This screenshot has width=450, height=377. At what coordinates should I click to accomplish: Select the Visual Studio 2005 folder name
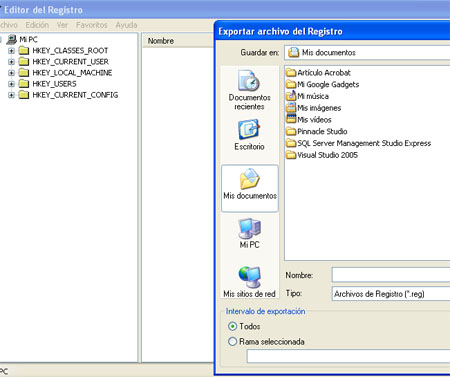pyautogui.click(x=327, y=155)
